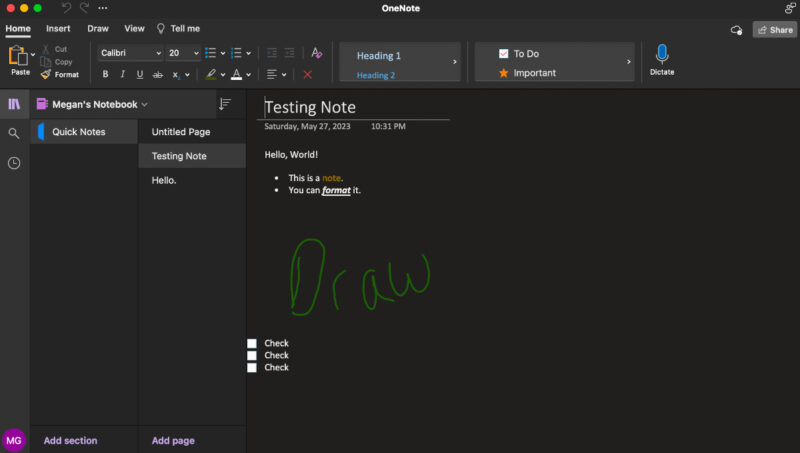Viewport: 800px width, 453px height.
Task: Open Megan's Notebook dropdown
Action: click(92, 104)
